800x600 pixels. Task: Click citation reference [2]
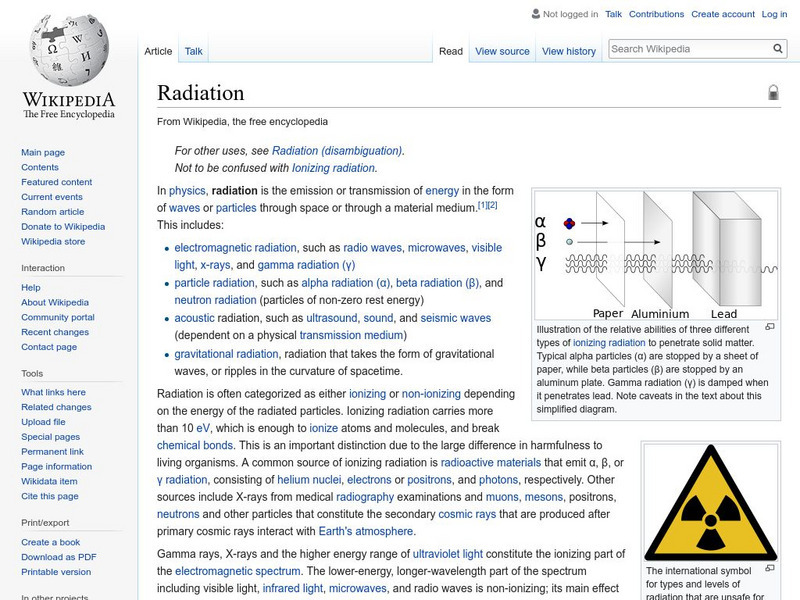(x=492, y=205)
